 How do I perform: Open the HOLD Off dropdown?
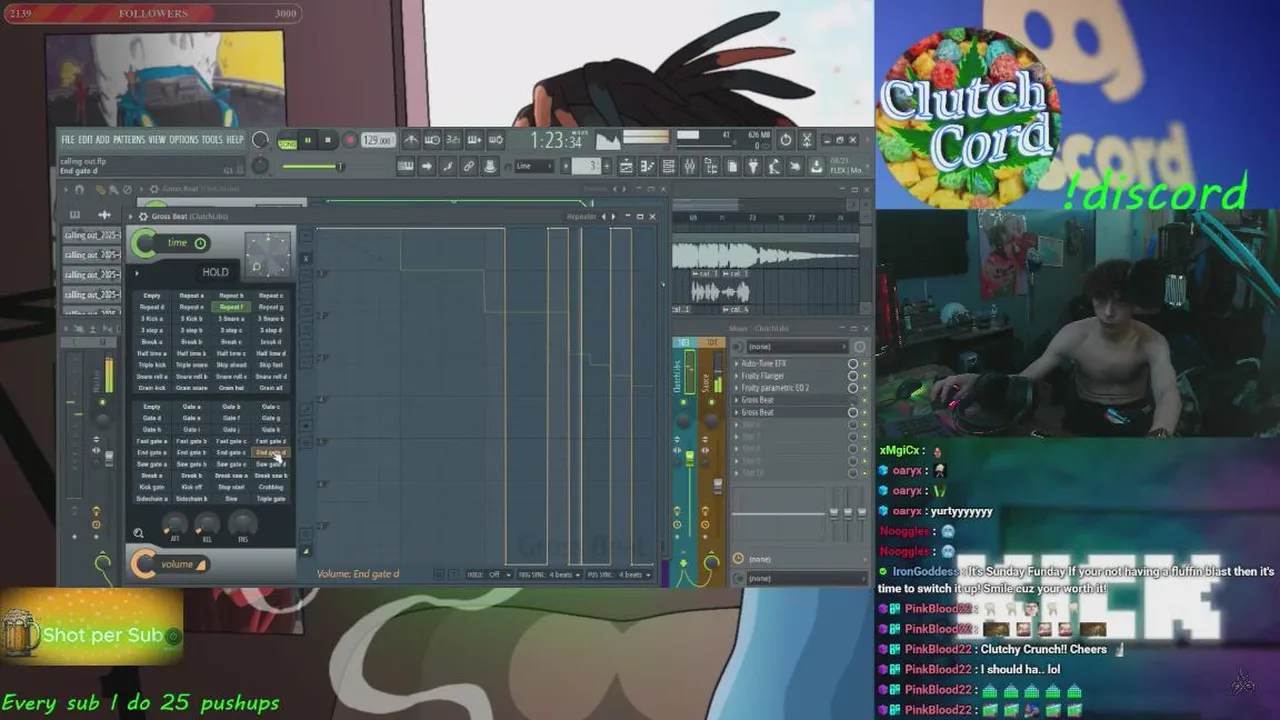(488, 575)
